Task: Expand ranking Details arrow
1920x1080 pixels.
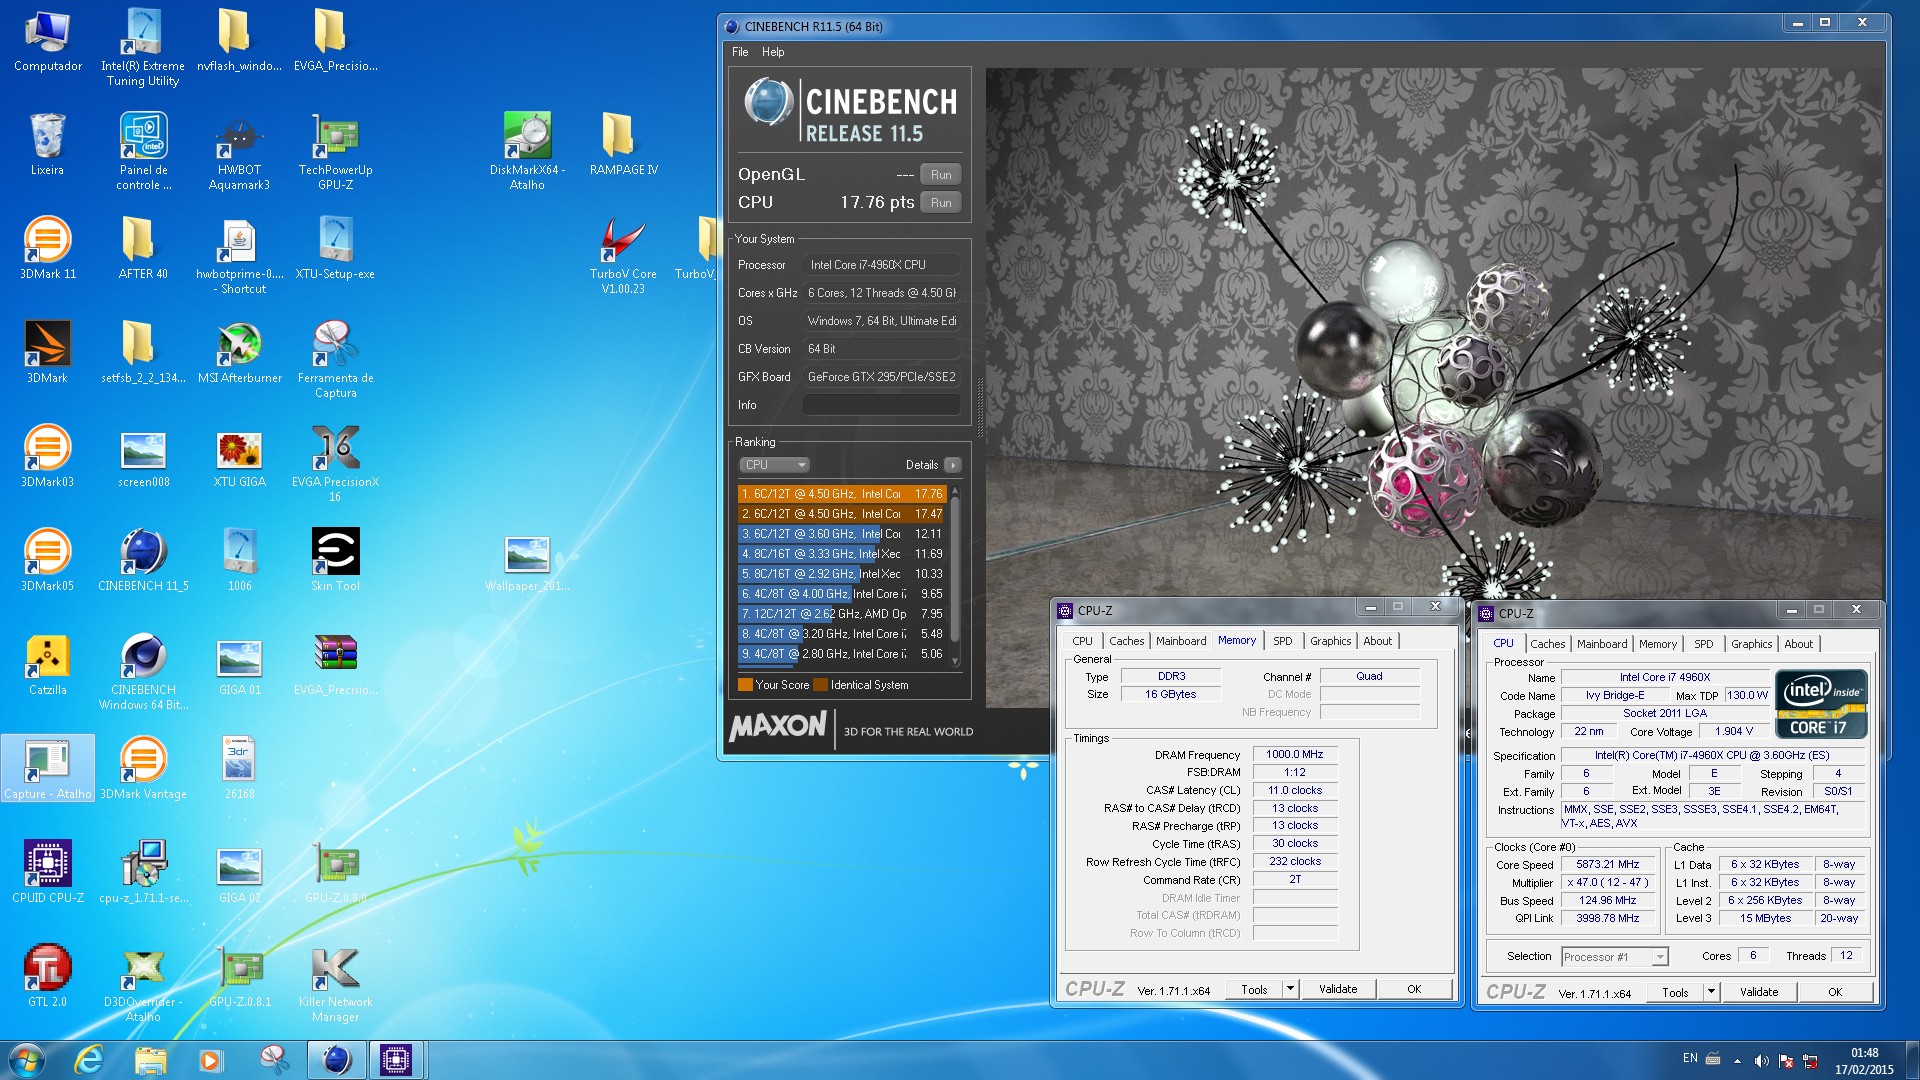Action: click(953, 465)
